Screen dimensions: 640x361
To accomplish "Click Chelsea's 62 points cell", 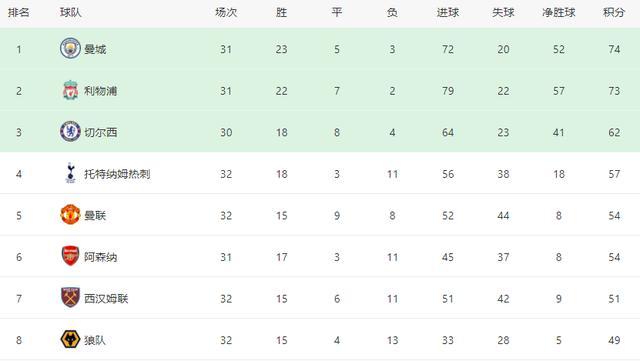I will pyautogui.click(x=614, y=132).
